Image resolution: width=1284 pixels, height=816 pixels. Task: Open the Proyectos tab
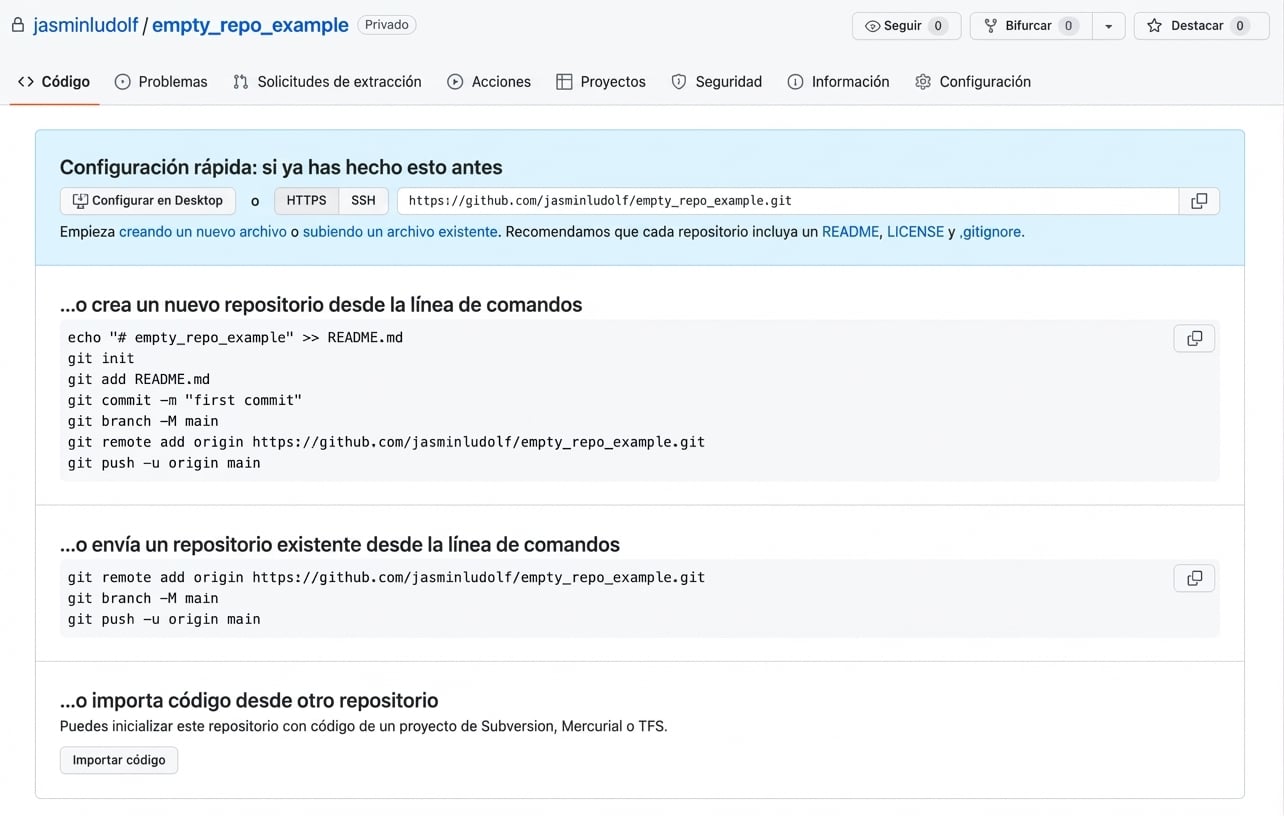click(x=601, y=82)
